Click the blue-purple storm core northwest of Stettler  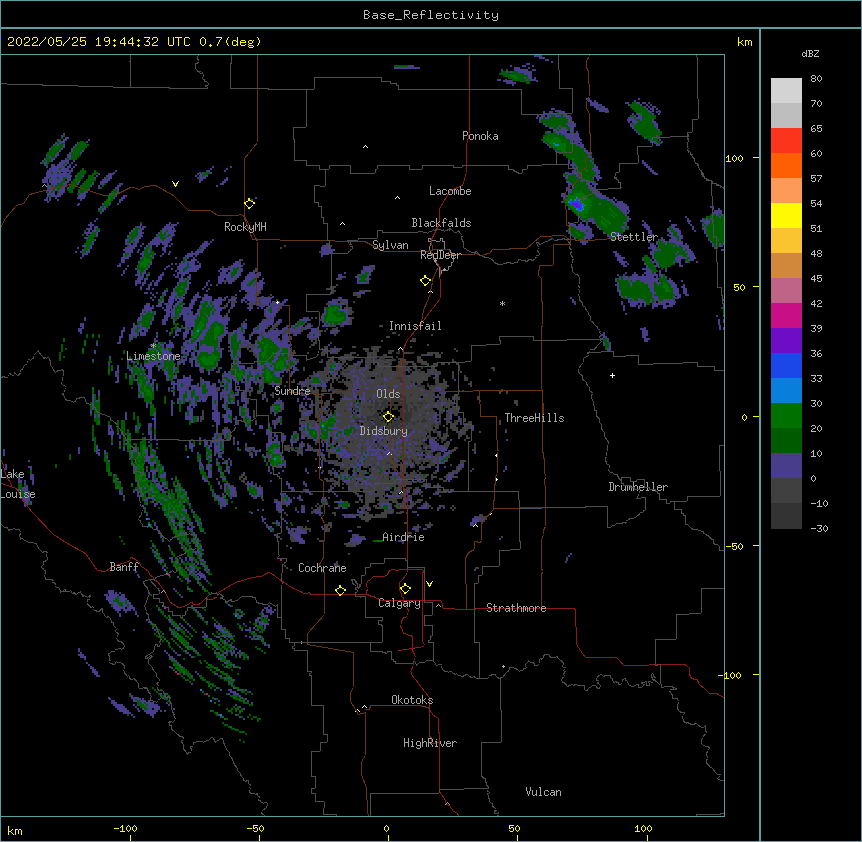[577, 206]
